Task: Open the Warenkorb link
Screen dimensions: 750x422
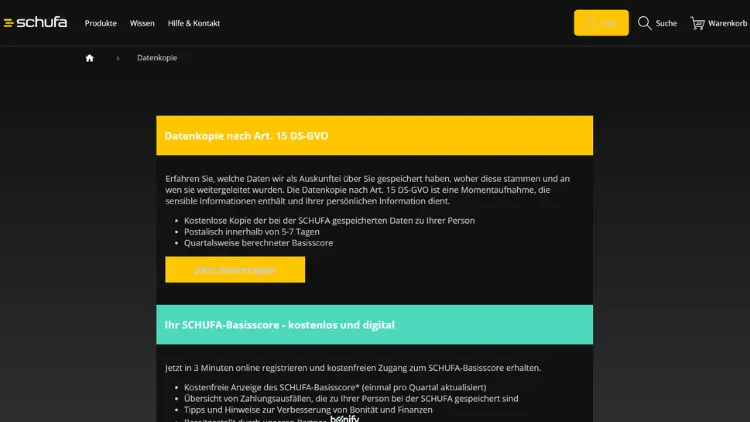Action: click(727, 23)
